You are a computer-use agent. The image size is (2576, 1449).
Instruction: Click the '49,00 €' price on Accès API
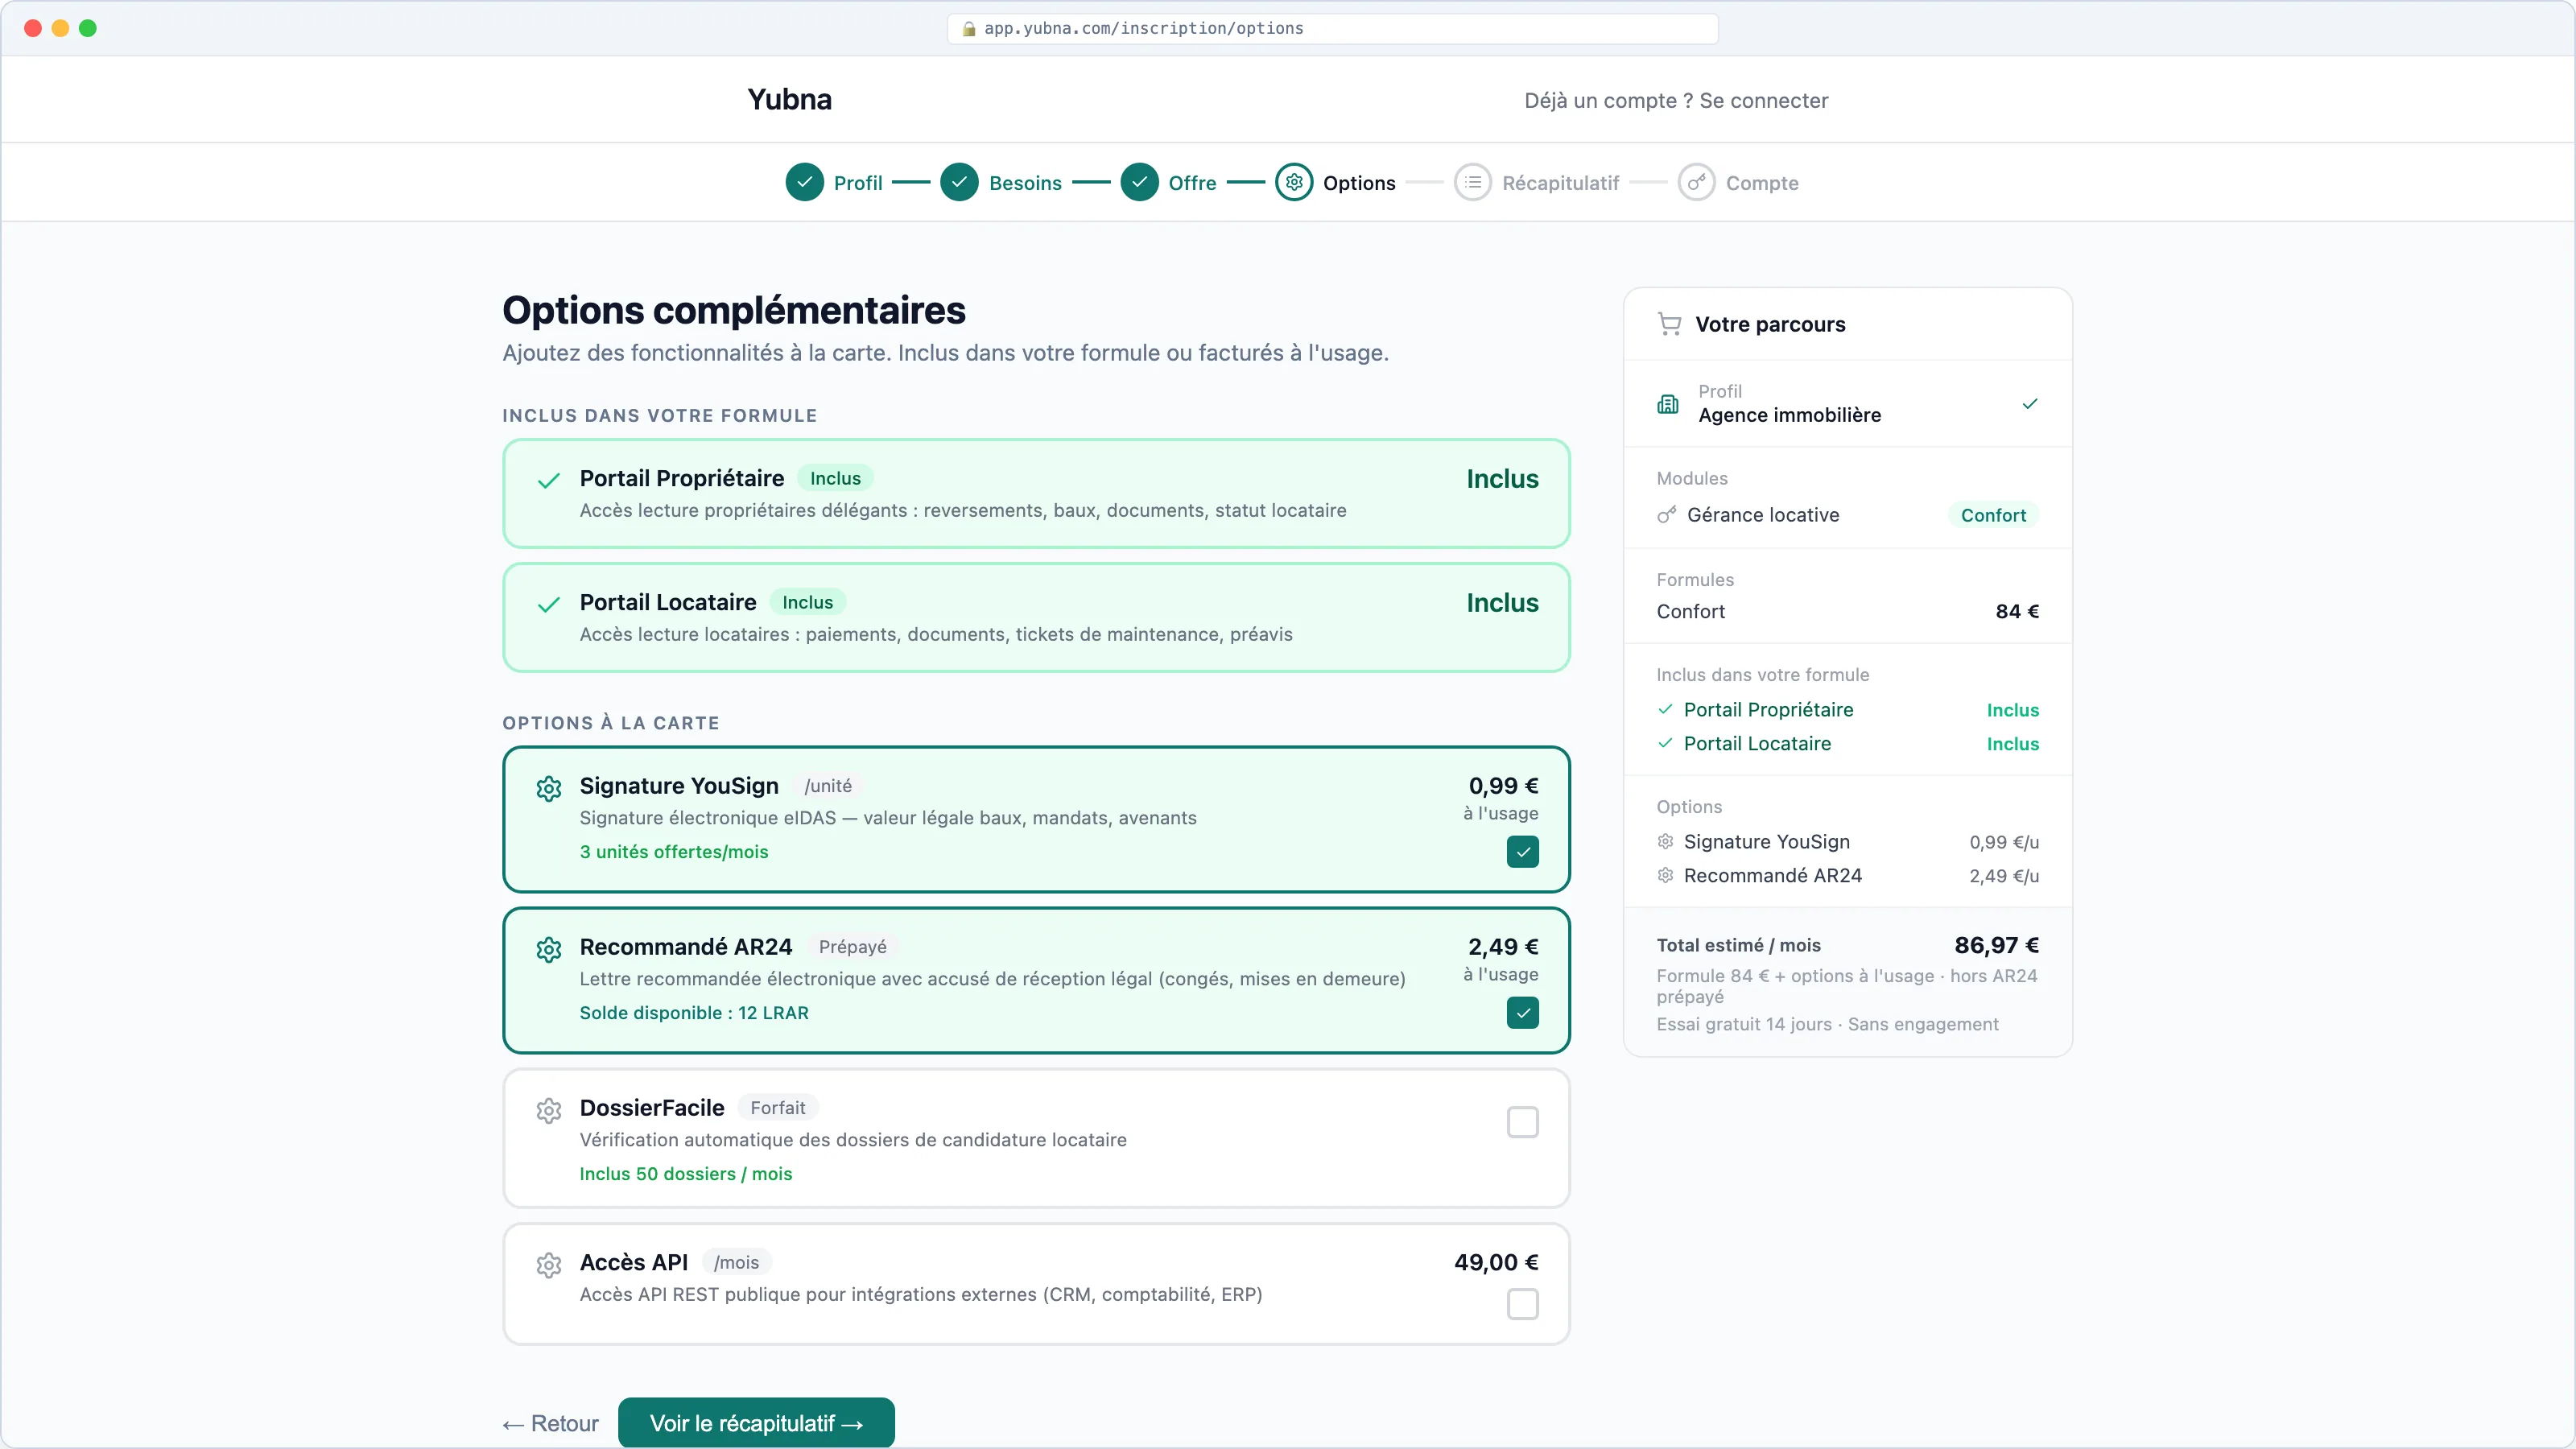(1495, 1262)
